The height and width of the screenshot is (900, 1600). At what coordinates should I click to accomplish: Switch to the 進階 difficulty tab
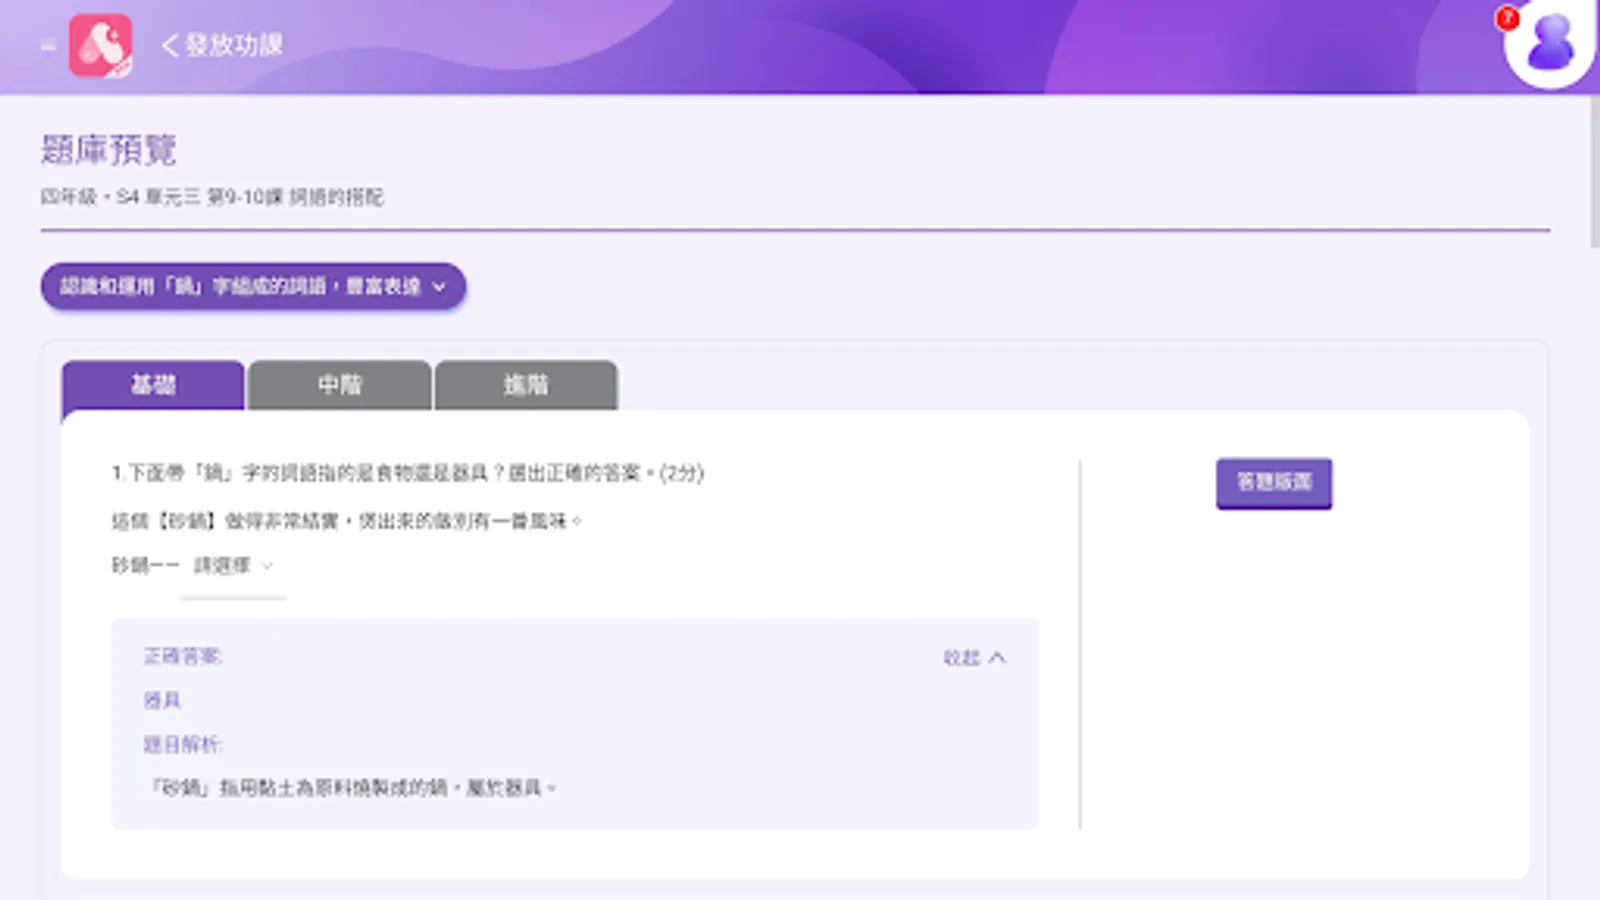click(527, 385)
